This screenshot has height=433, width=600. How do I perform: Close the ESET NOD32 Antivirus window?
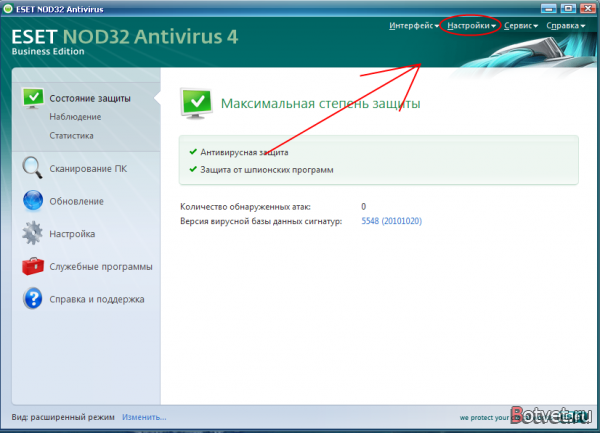coord(588,8)
